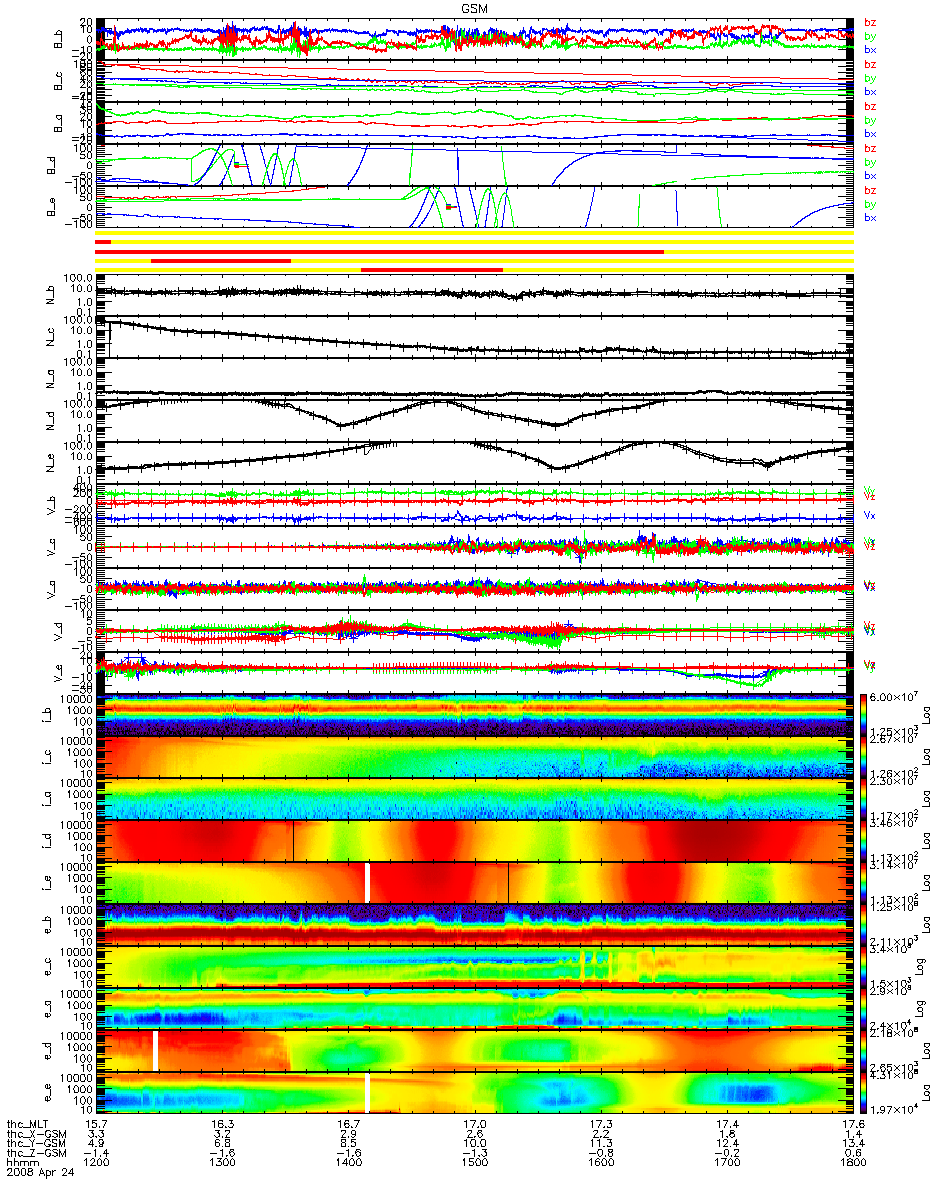The width and height of the screenshot is (930, 1200).
Task: Click the GSM title above the plots
Action: click(x=474, y=7)
